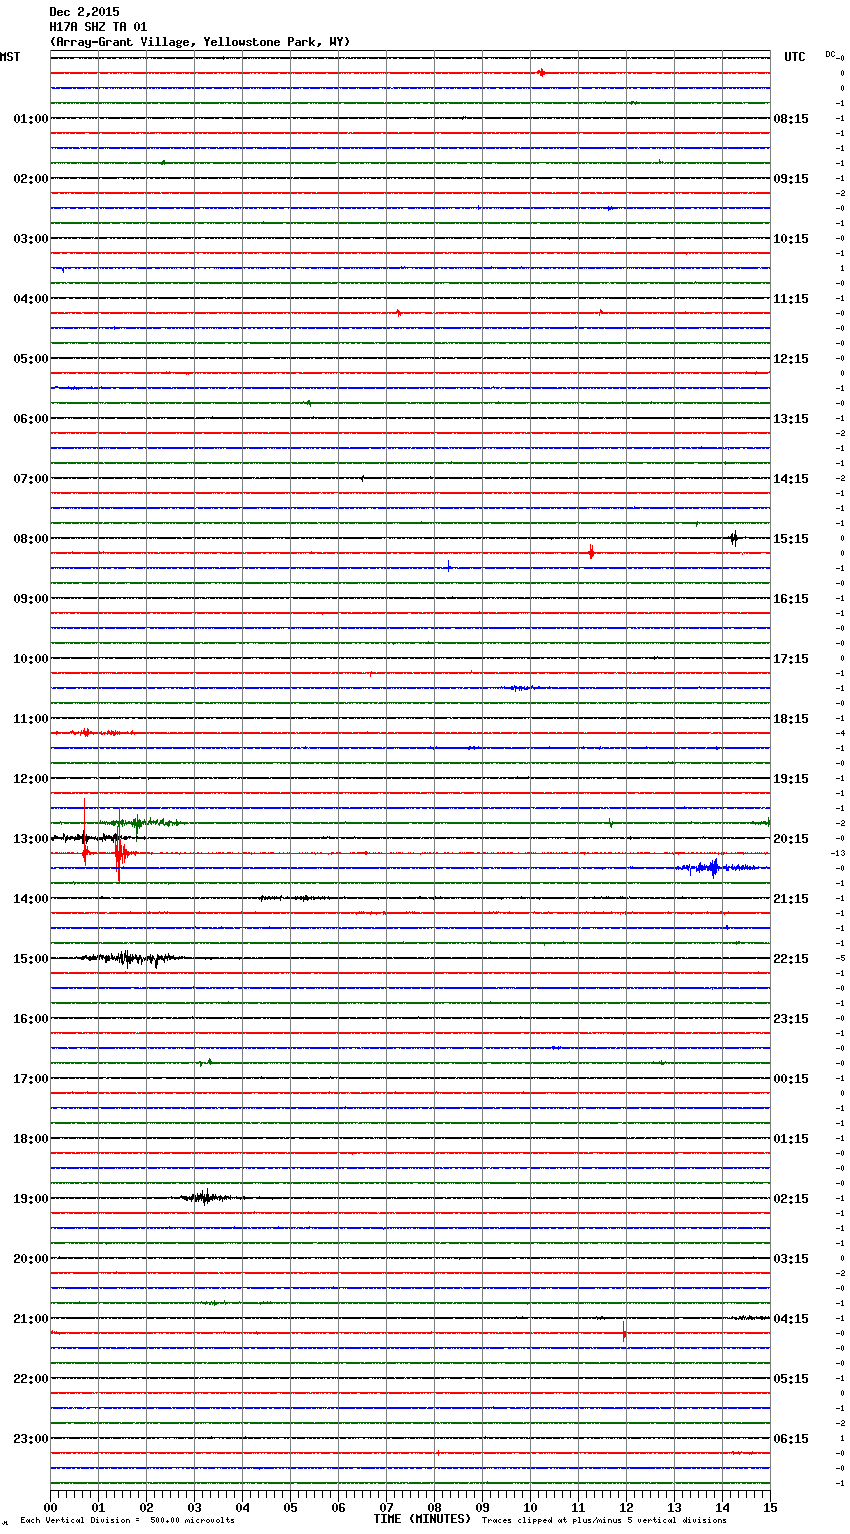
Task: Click the 08 minute axis tick label
Action: click(x=434, y=1507)
